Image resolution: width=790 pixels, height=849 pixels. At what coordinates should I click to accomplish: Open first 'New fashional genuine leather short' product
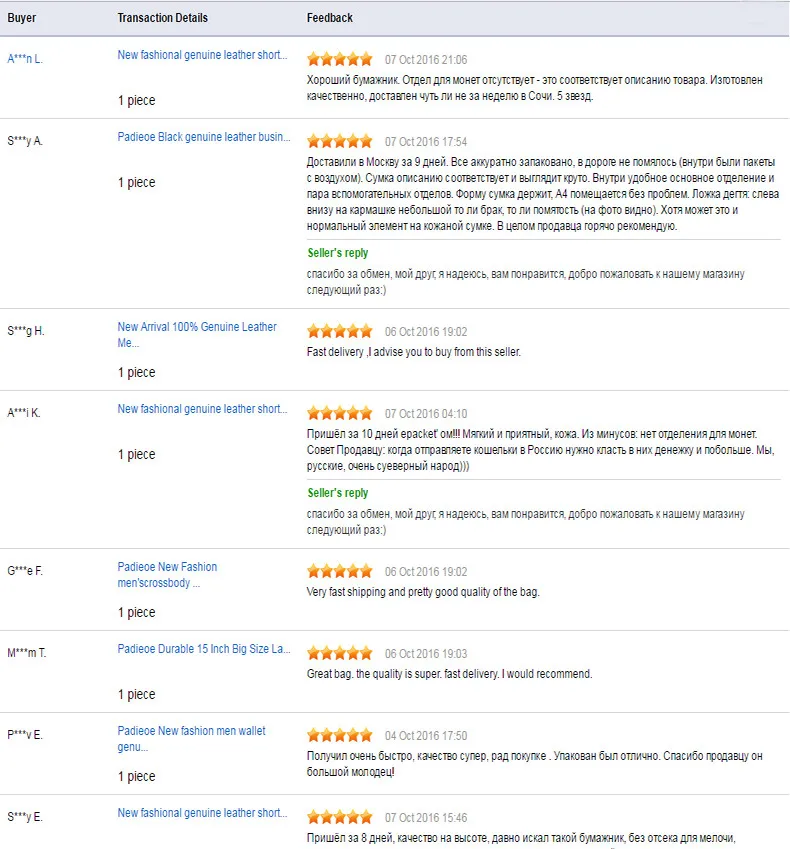click(203, 55)
